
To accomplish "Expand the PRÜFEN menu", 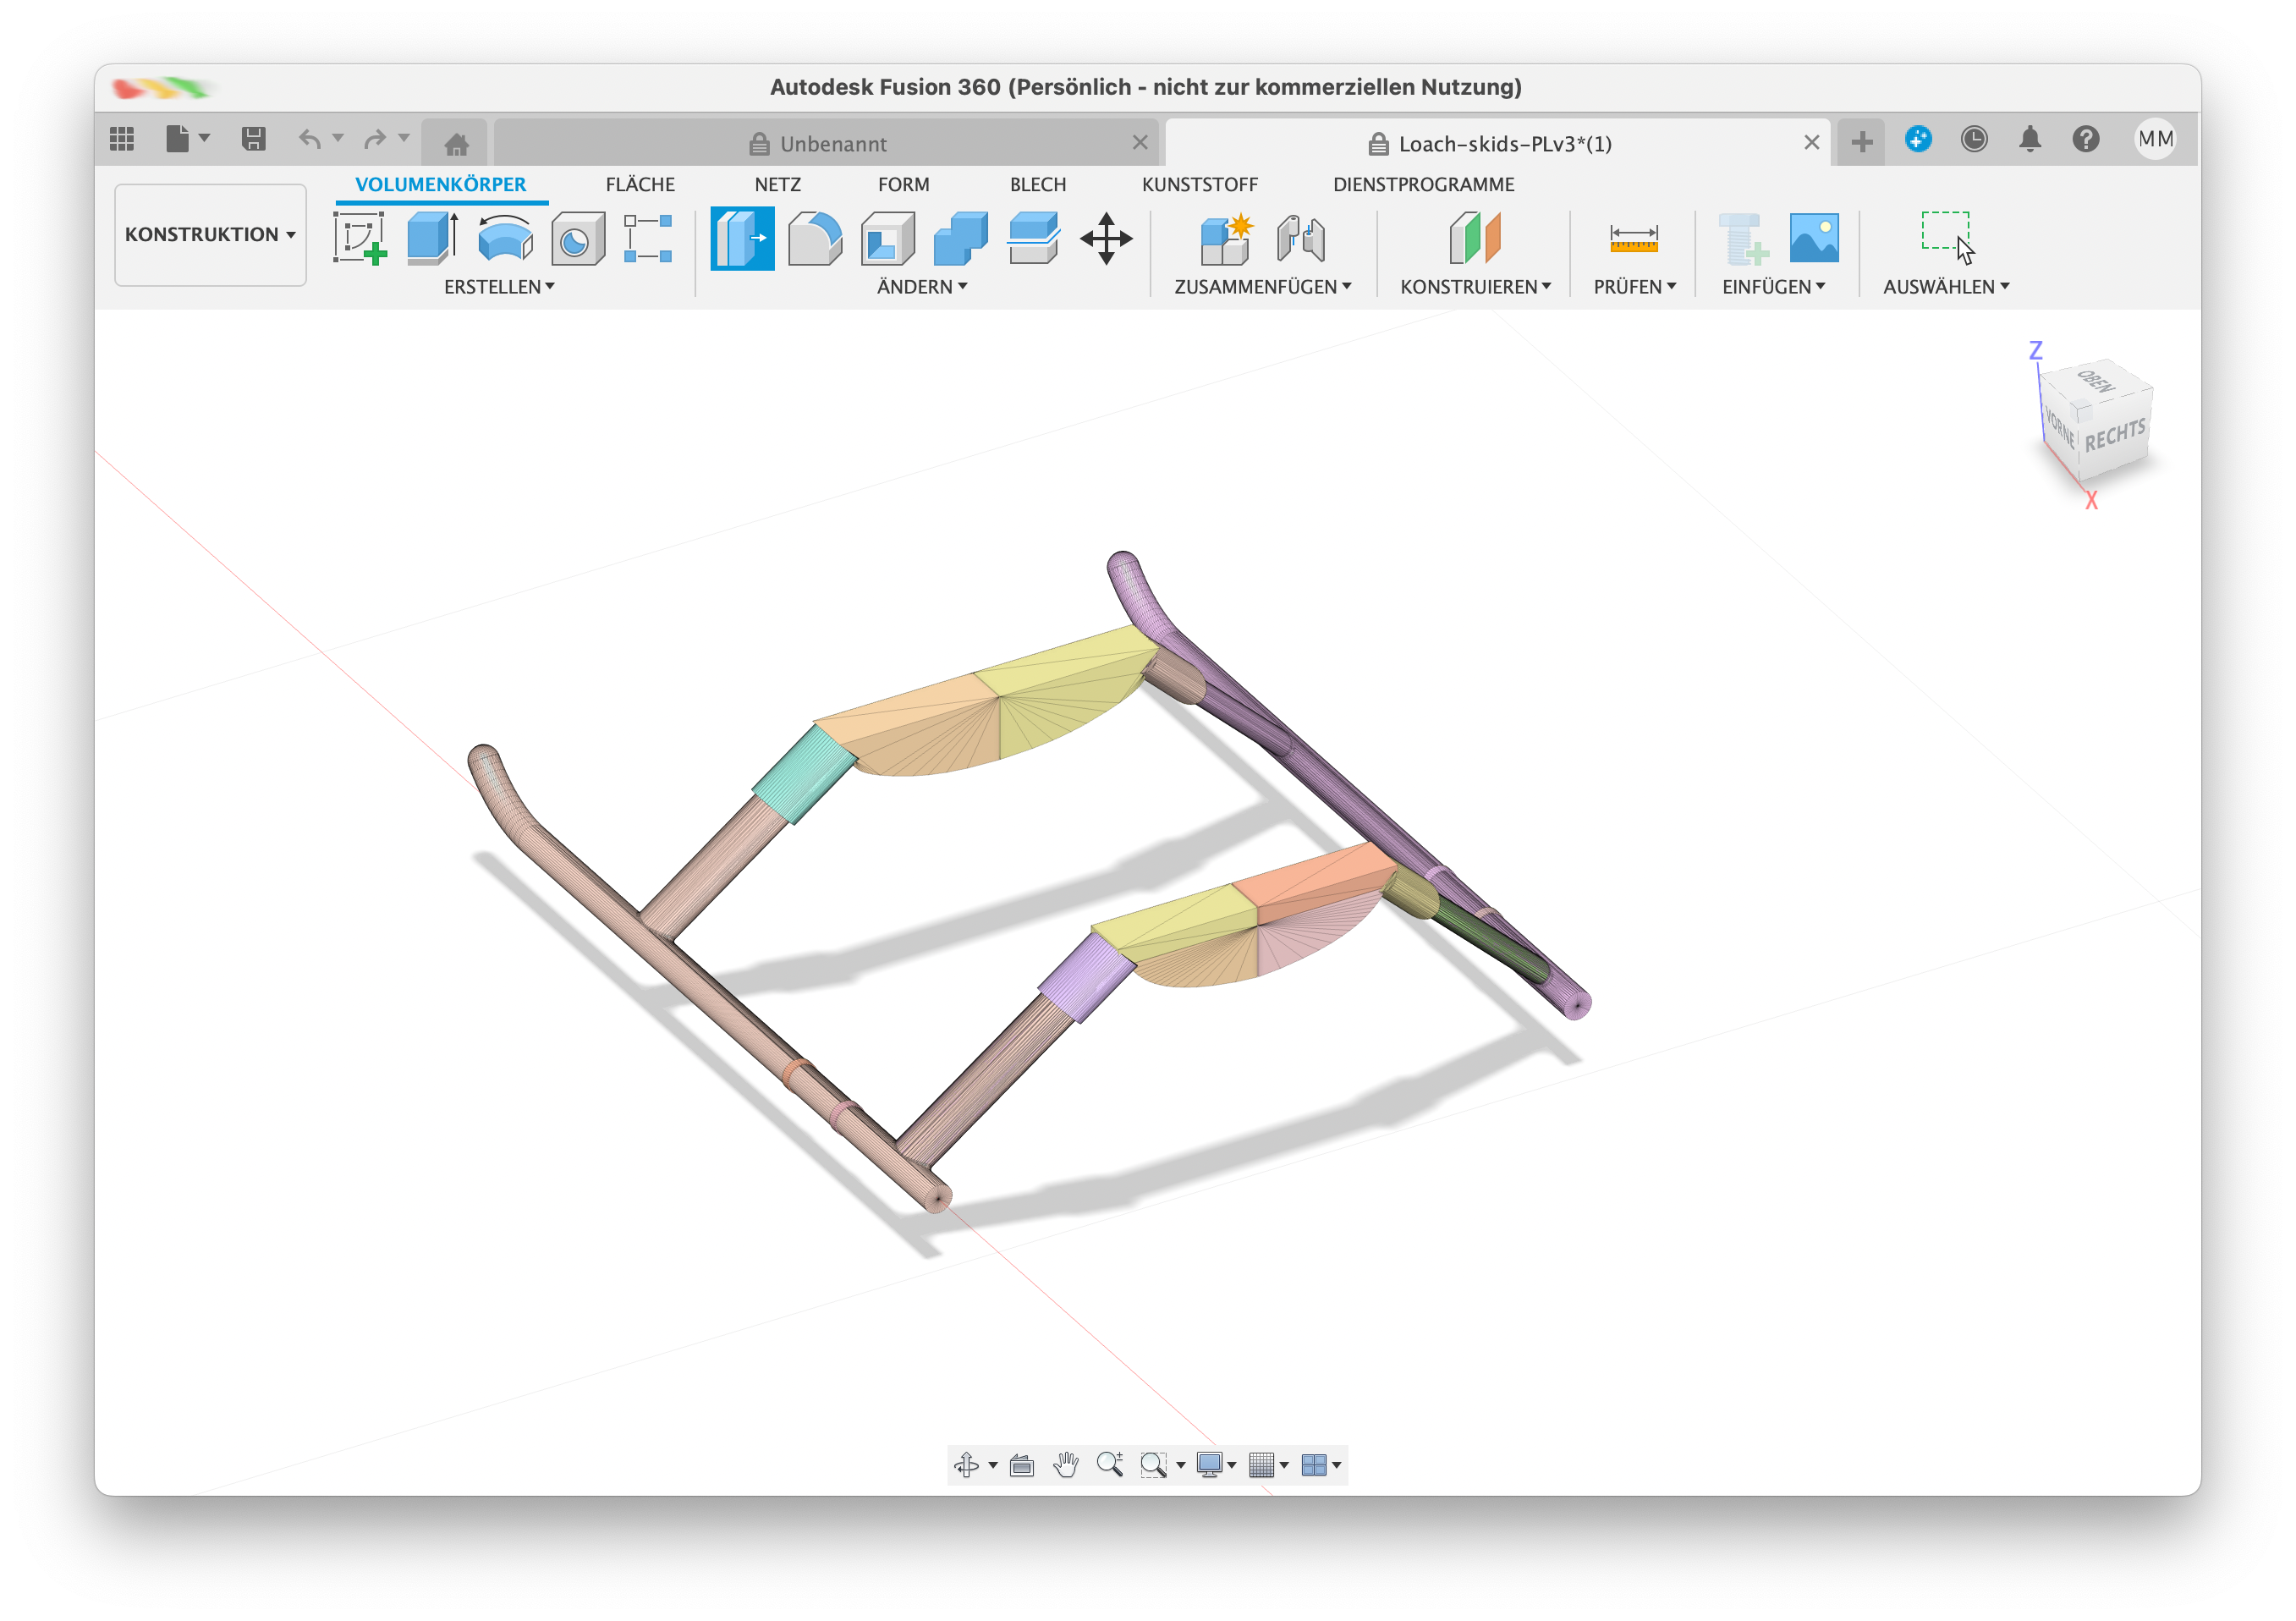I will click(x=1635, y=287).
